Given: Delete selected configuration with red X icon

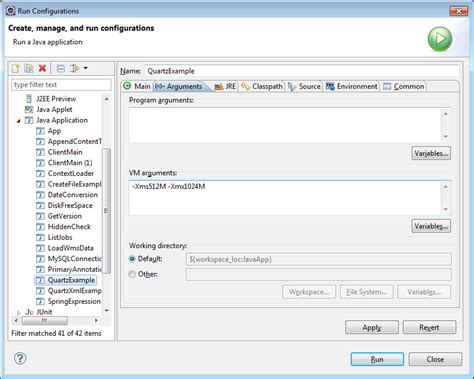Looking at the screenshot, I should point(42,68).
